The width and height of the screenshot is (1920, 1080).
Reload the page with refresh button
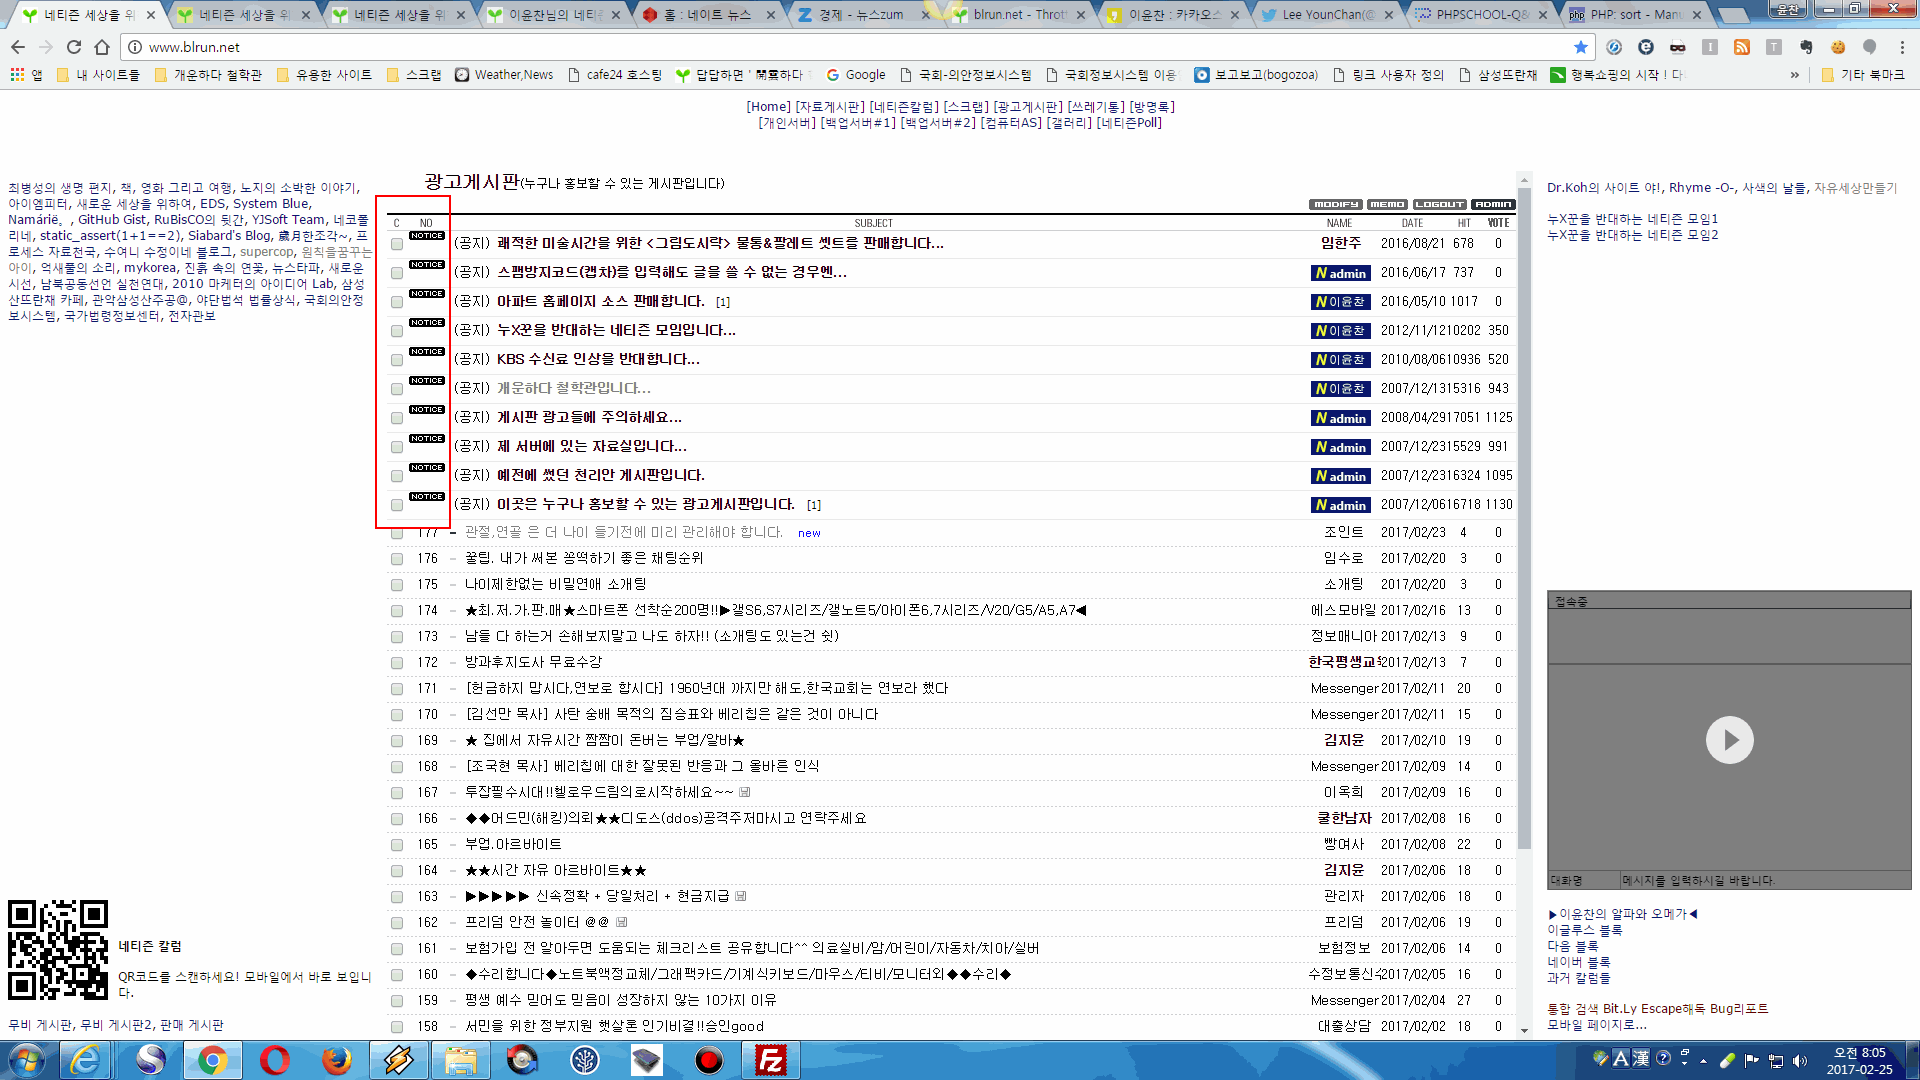coord(74,47)
